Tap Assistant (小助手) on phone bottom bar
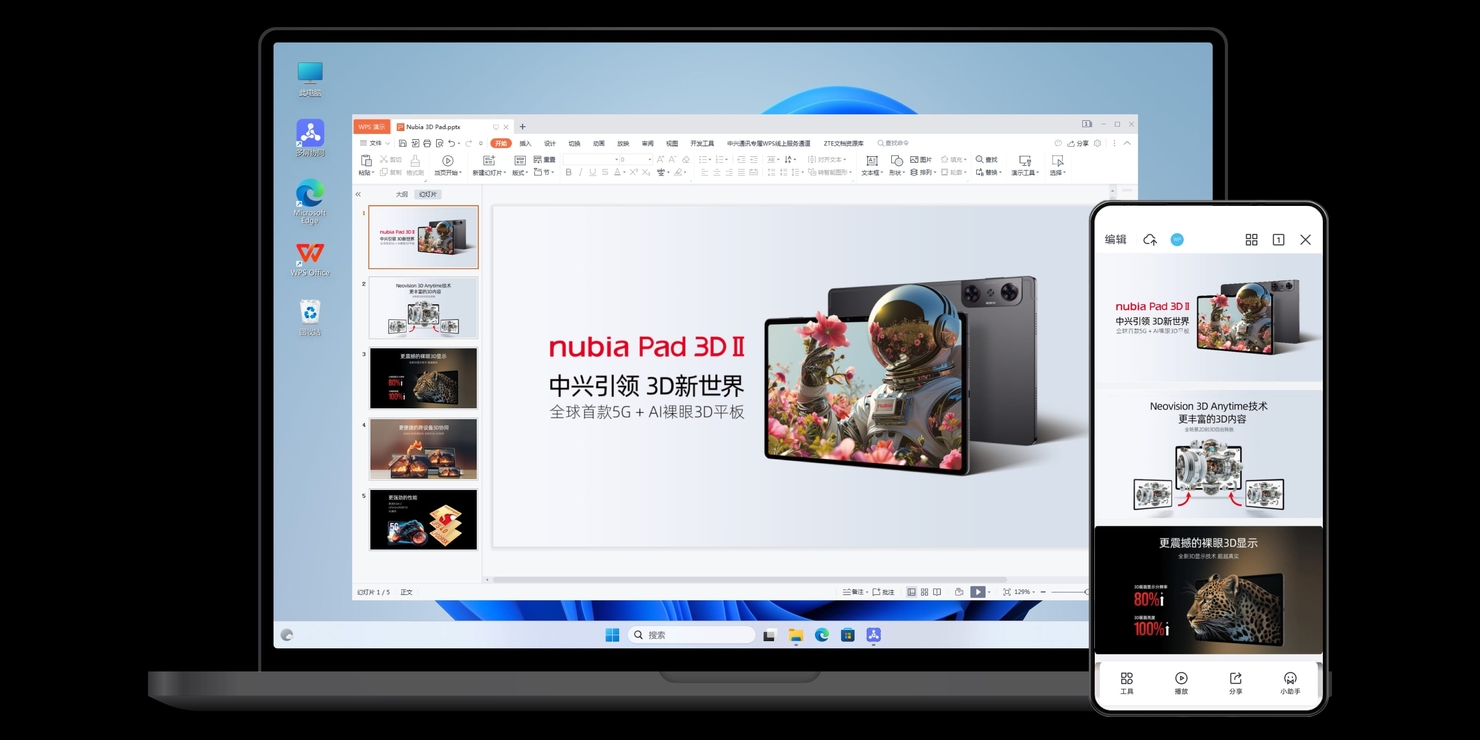The width and height of the screenshot is (1480, 740). click(x=1290, y=683)
